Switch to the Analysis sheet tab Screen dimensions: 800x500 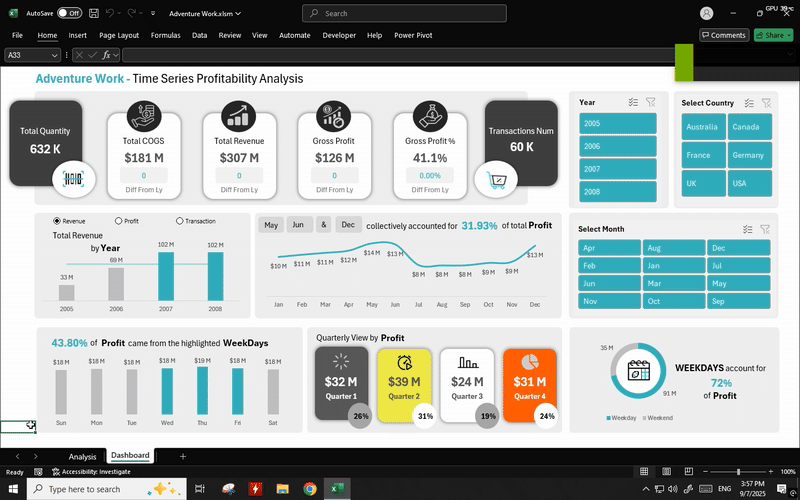point(82,457)
